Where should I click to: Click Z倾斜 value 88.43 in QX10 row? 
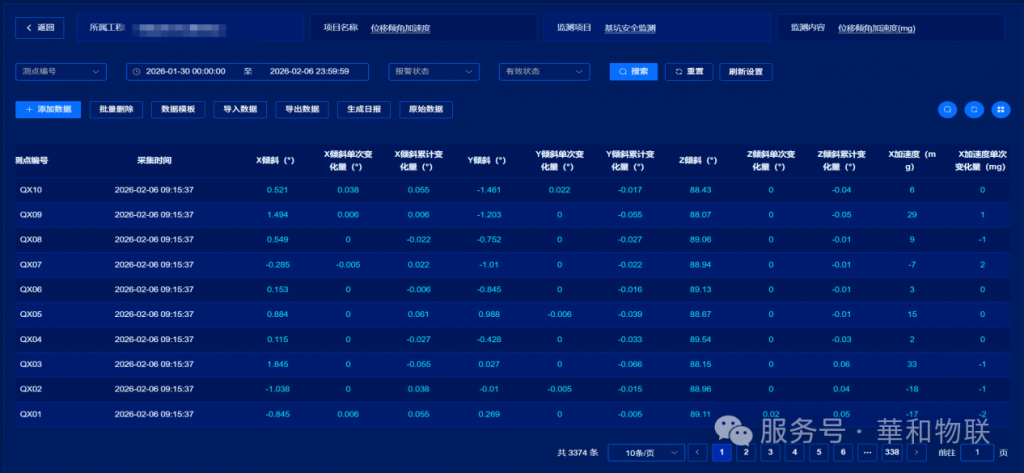tap(700, 190)
